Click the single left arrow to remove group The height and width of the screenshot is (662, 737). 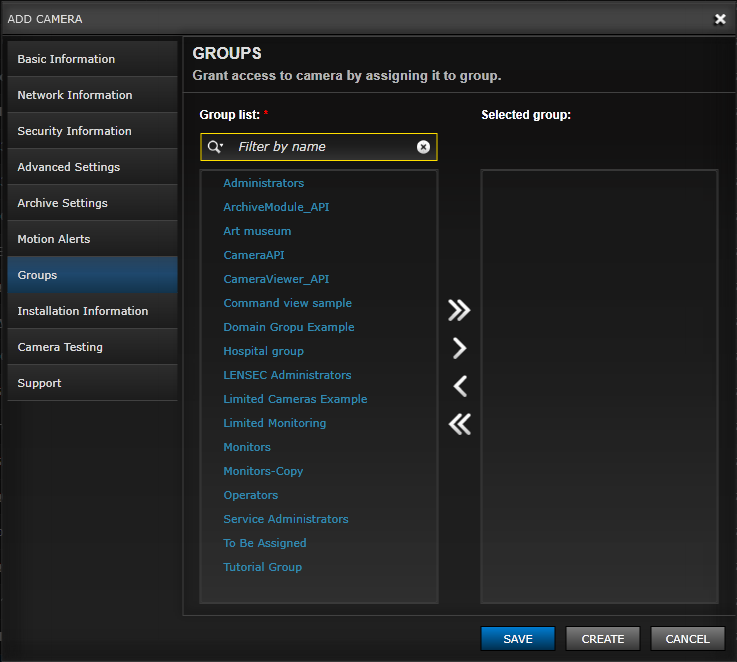tap(460, 386)
